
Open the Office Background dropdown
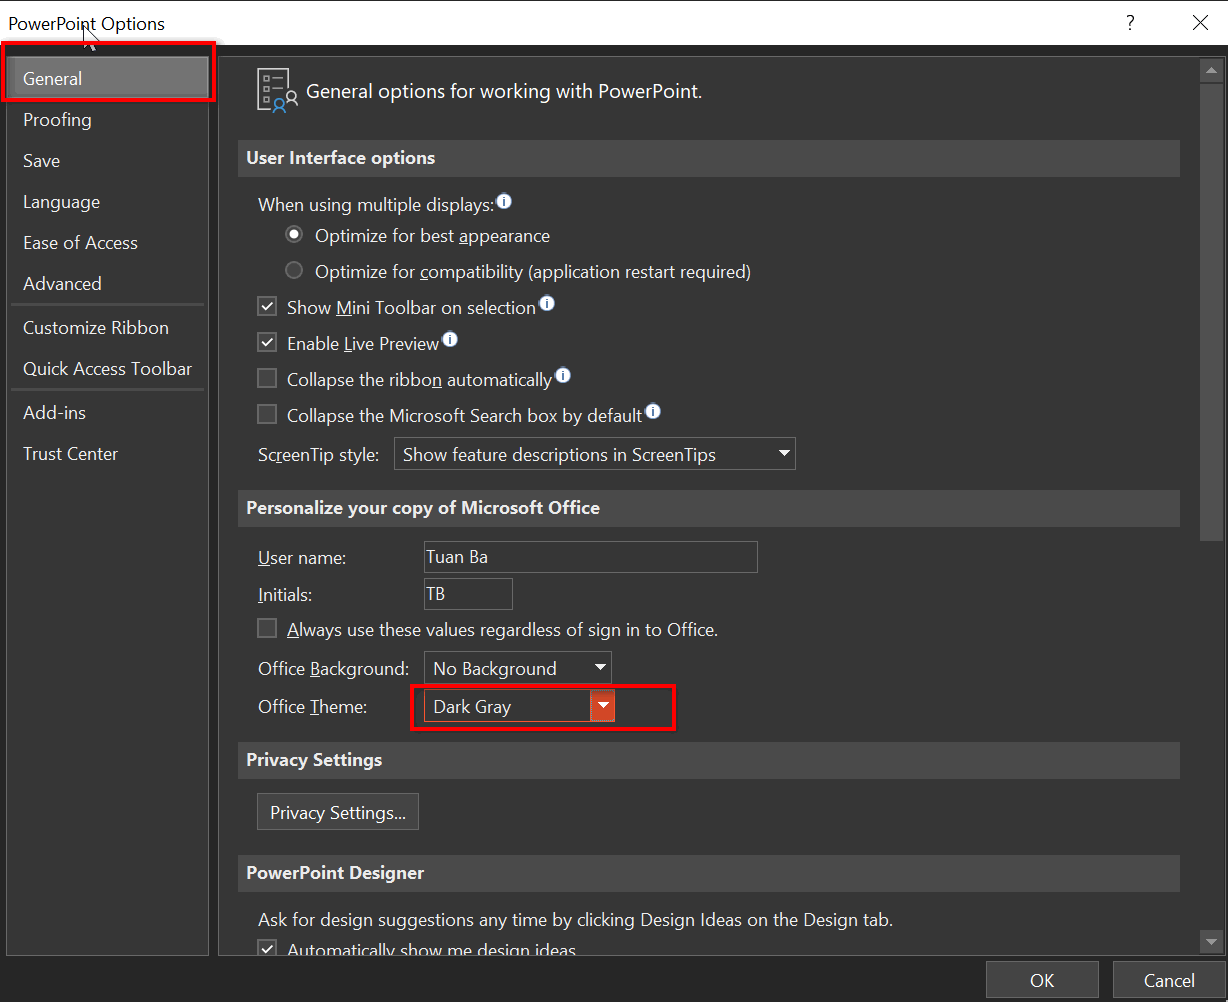[x=518, y=668]
